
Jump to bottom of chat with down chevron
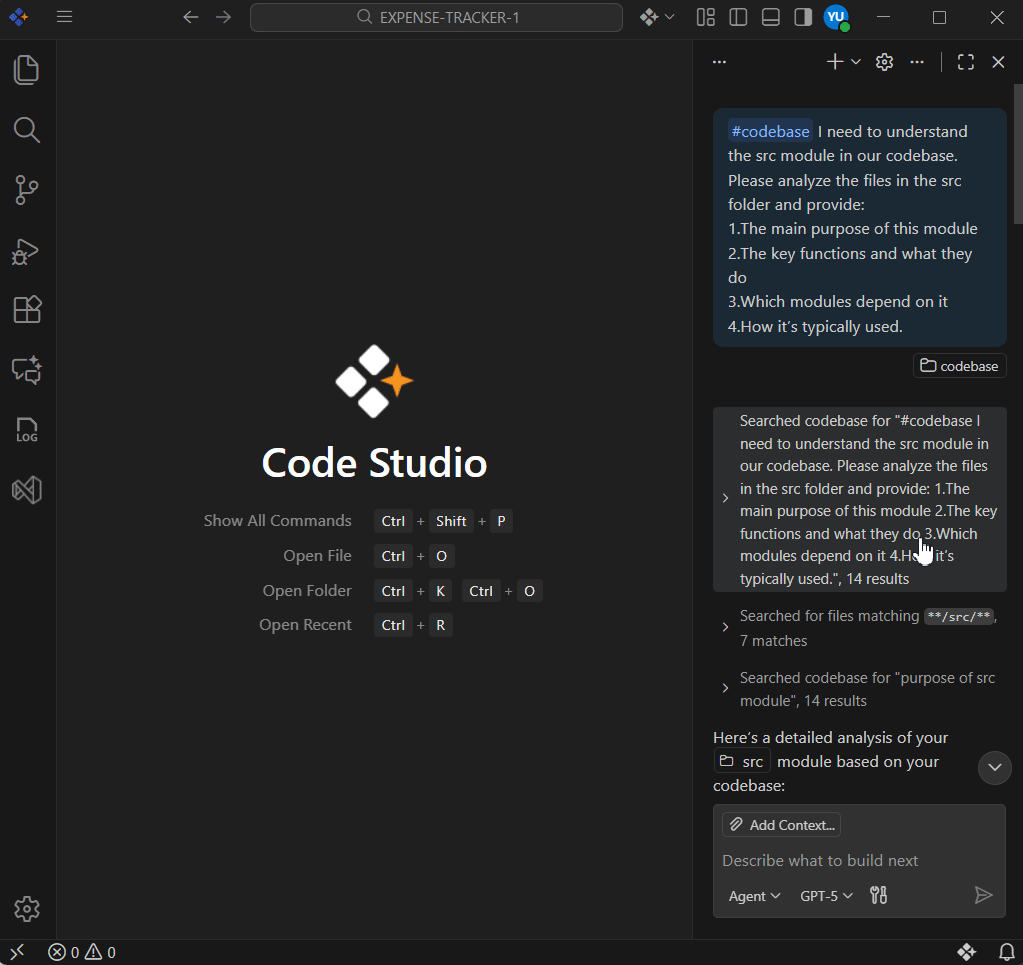[x=994, y=767]
